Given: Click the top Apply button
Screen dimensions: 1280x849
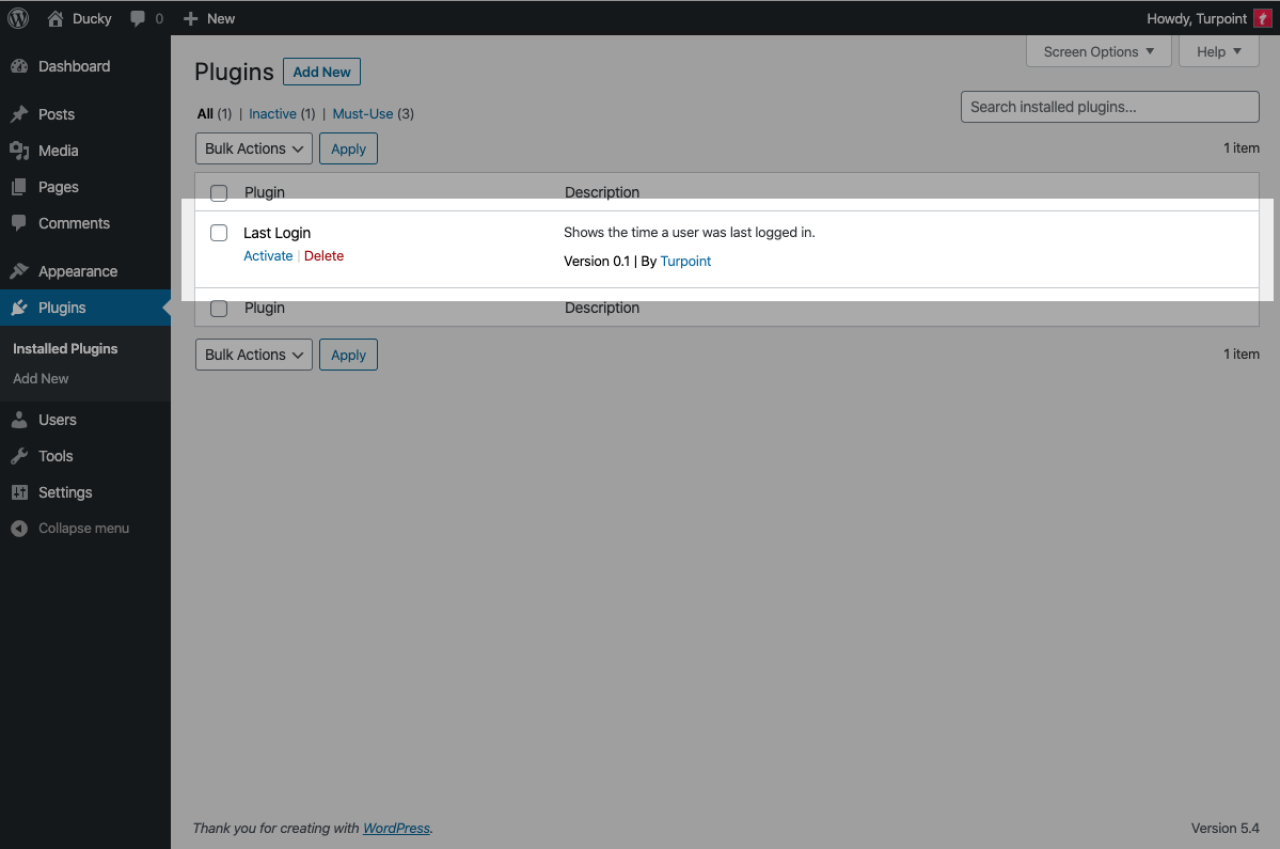Looking at the screenshot, I should 348,149.
